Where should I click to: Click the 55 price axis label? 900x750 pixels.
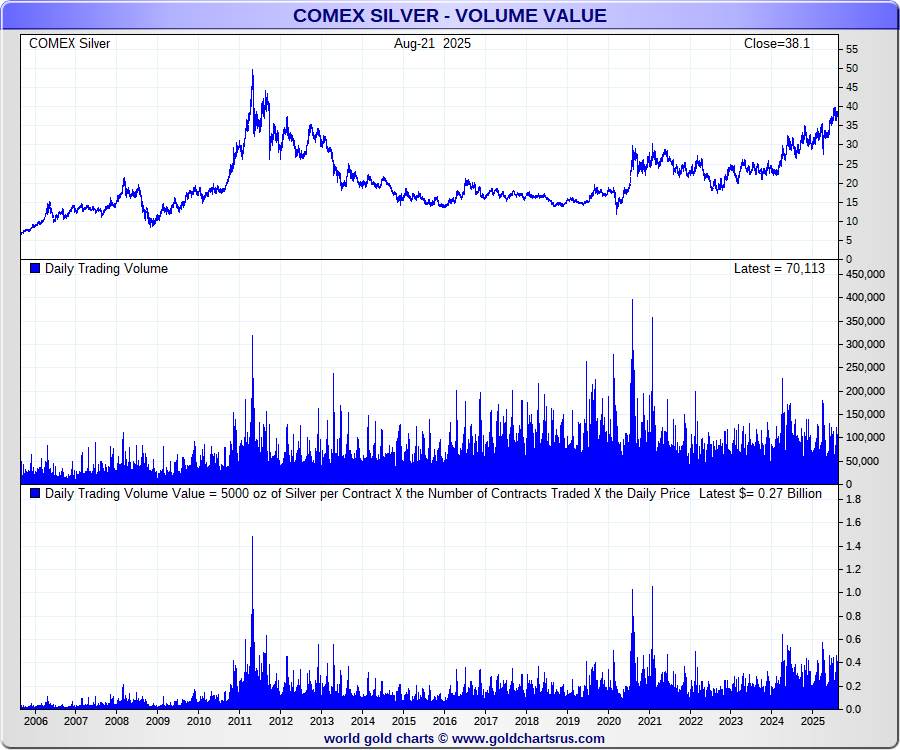pos(852,49)
